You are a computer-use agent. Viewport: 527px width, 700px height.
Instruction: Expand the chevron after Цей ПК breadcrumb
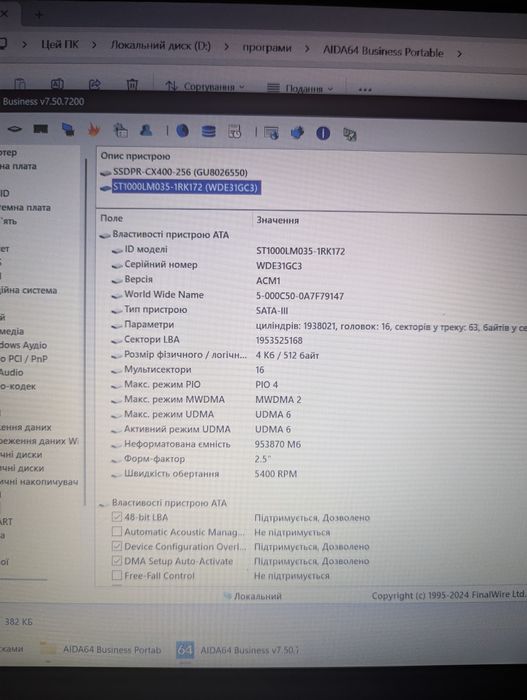click(94, 45)
